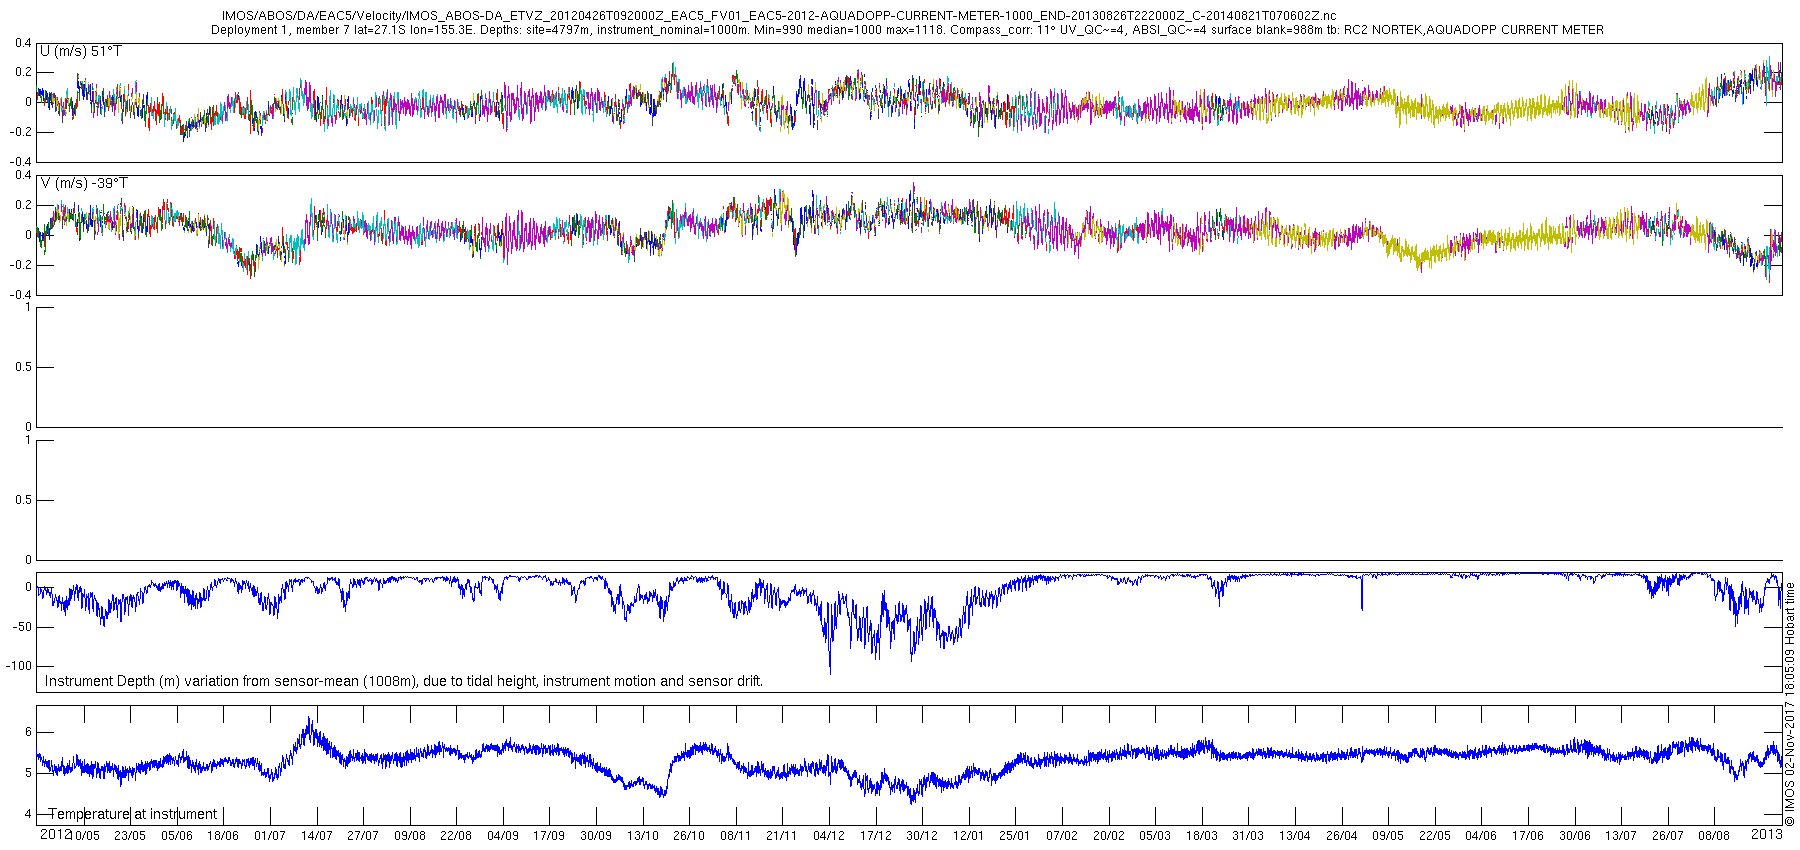Screen dimensions: 1800x850
Task: Select the '13/10' date tick label
Action: 643,836
